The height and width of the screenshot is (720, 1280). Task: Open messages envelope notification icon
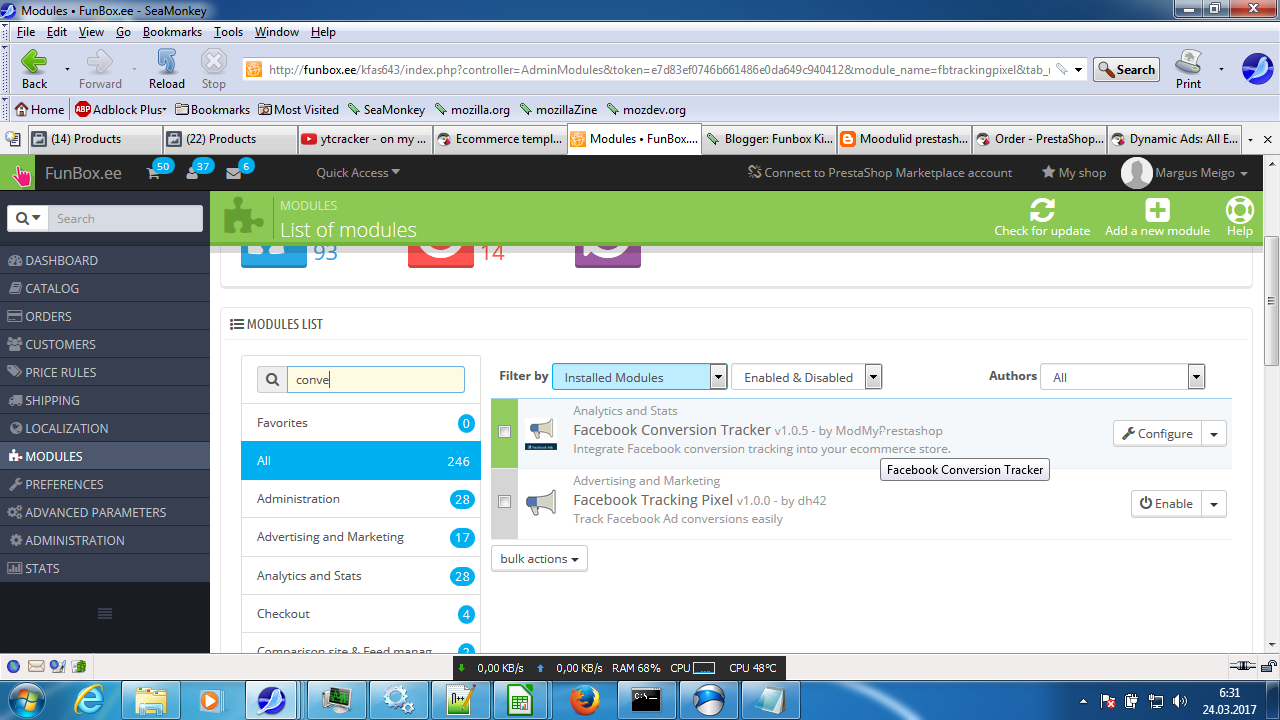(x=233, y=173)
